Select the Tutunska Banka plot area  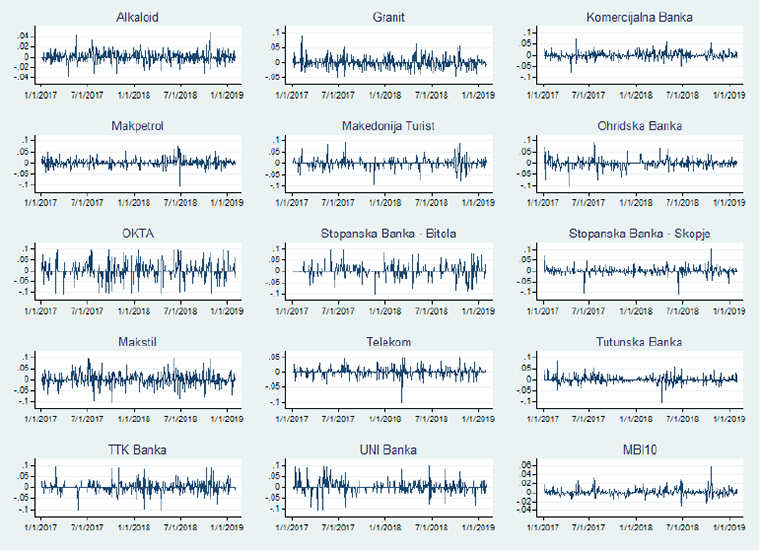point(640,379)
